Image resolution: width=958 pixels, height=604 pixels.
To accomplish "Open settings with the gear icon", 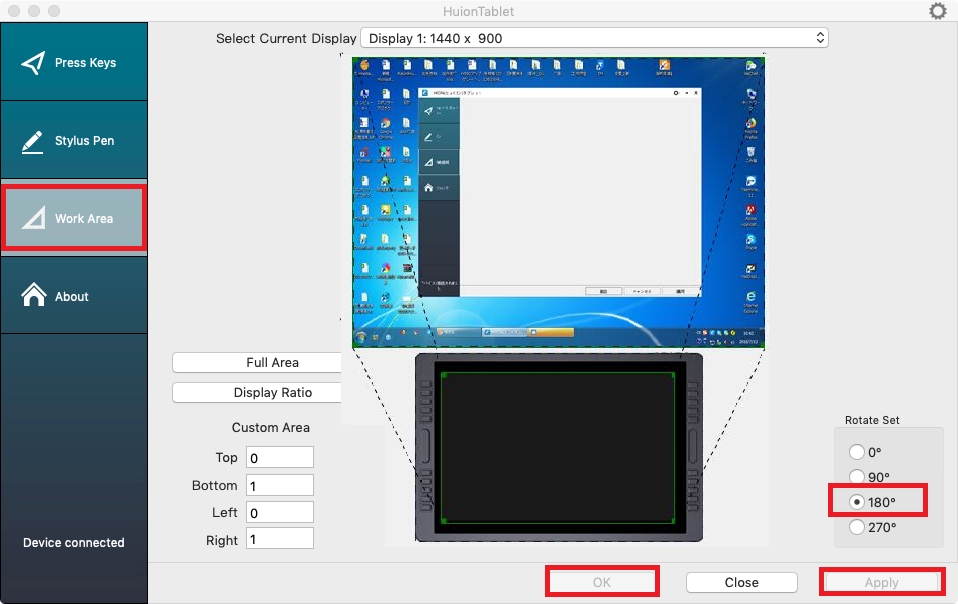I will click(x=937, y=11).
